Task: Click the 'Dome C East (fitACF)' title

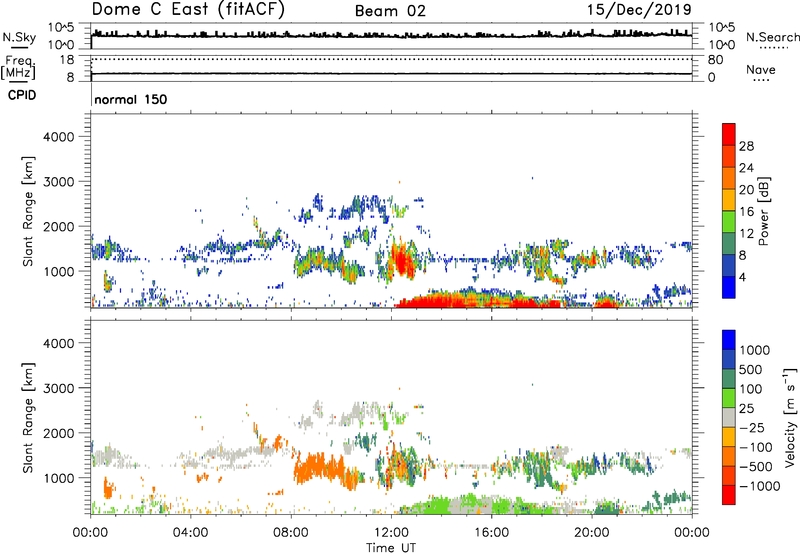Action: click(188, 9)
